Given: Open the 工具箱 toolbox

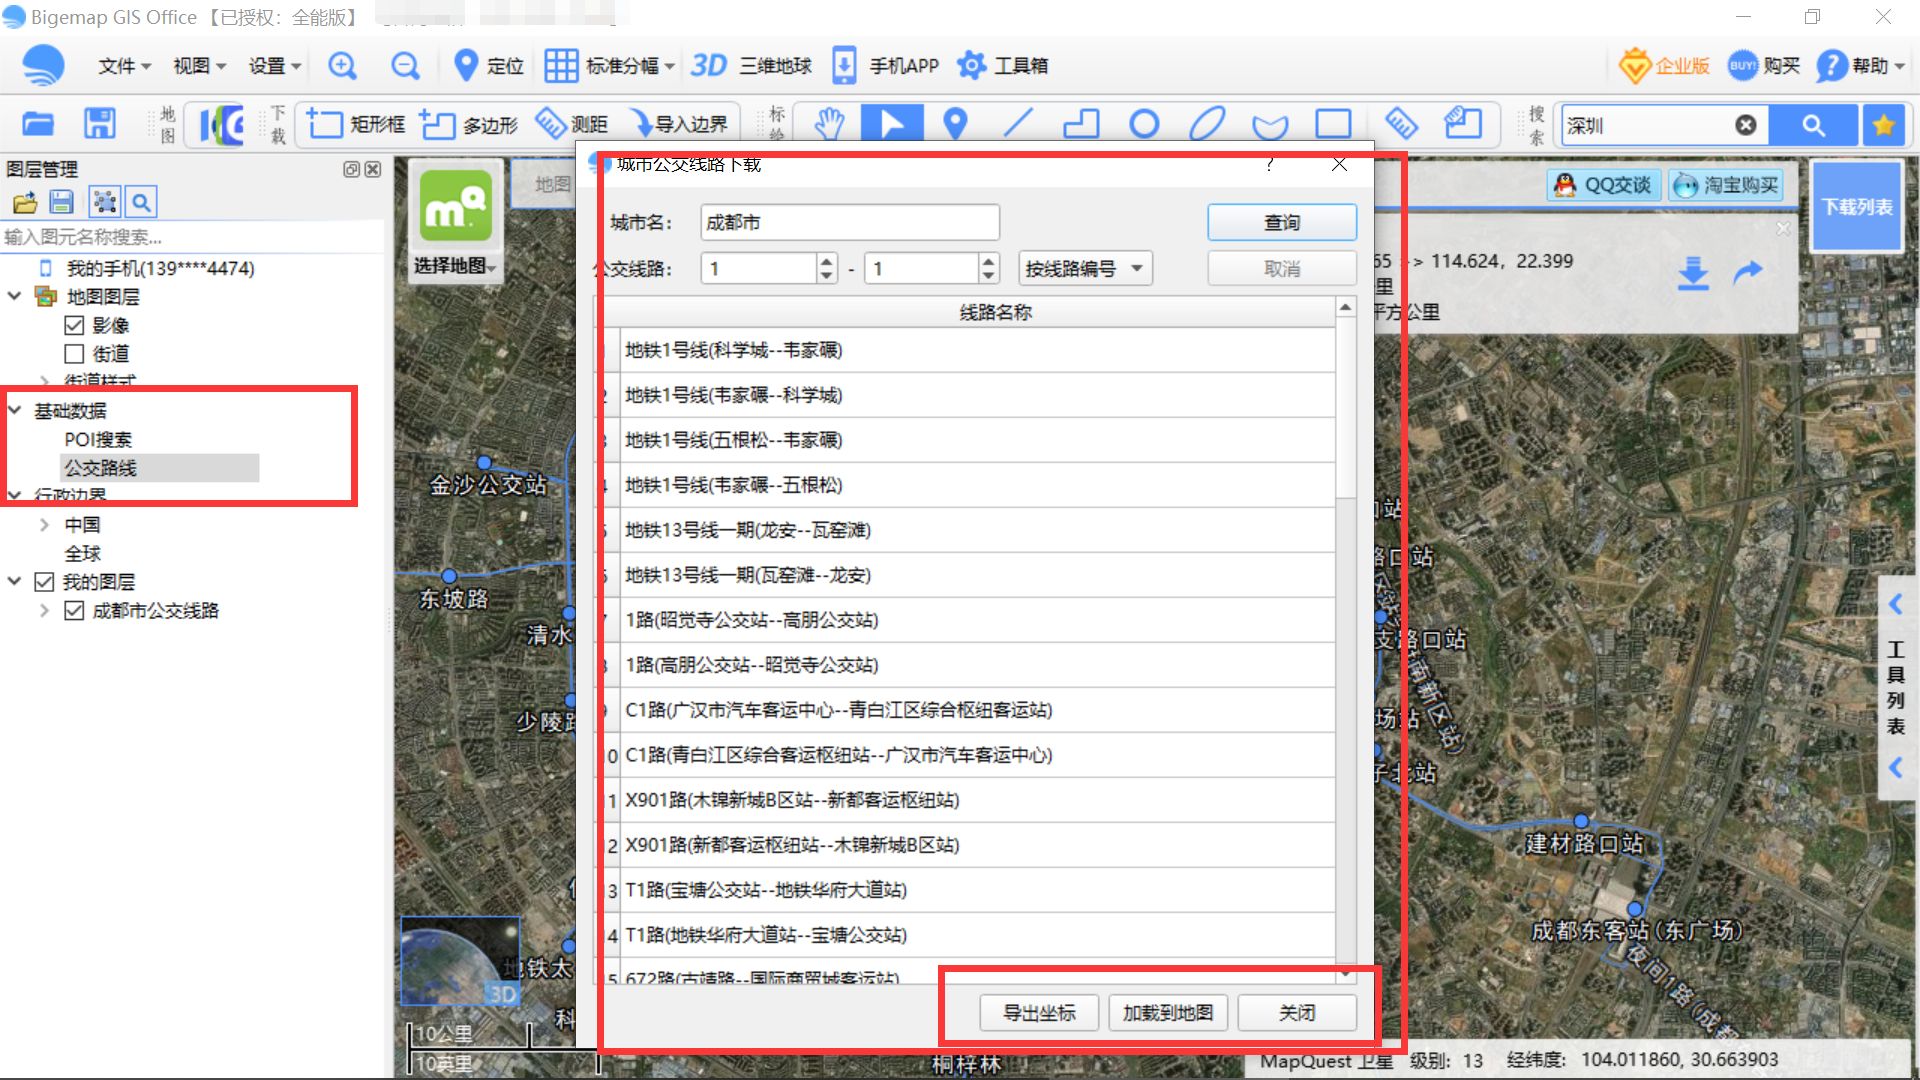Looking at the screenshot, I should click(1002, 66).
